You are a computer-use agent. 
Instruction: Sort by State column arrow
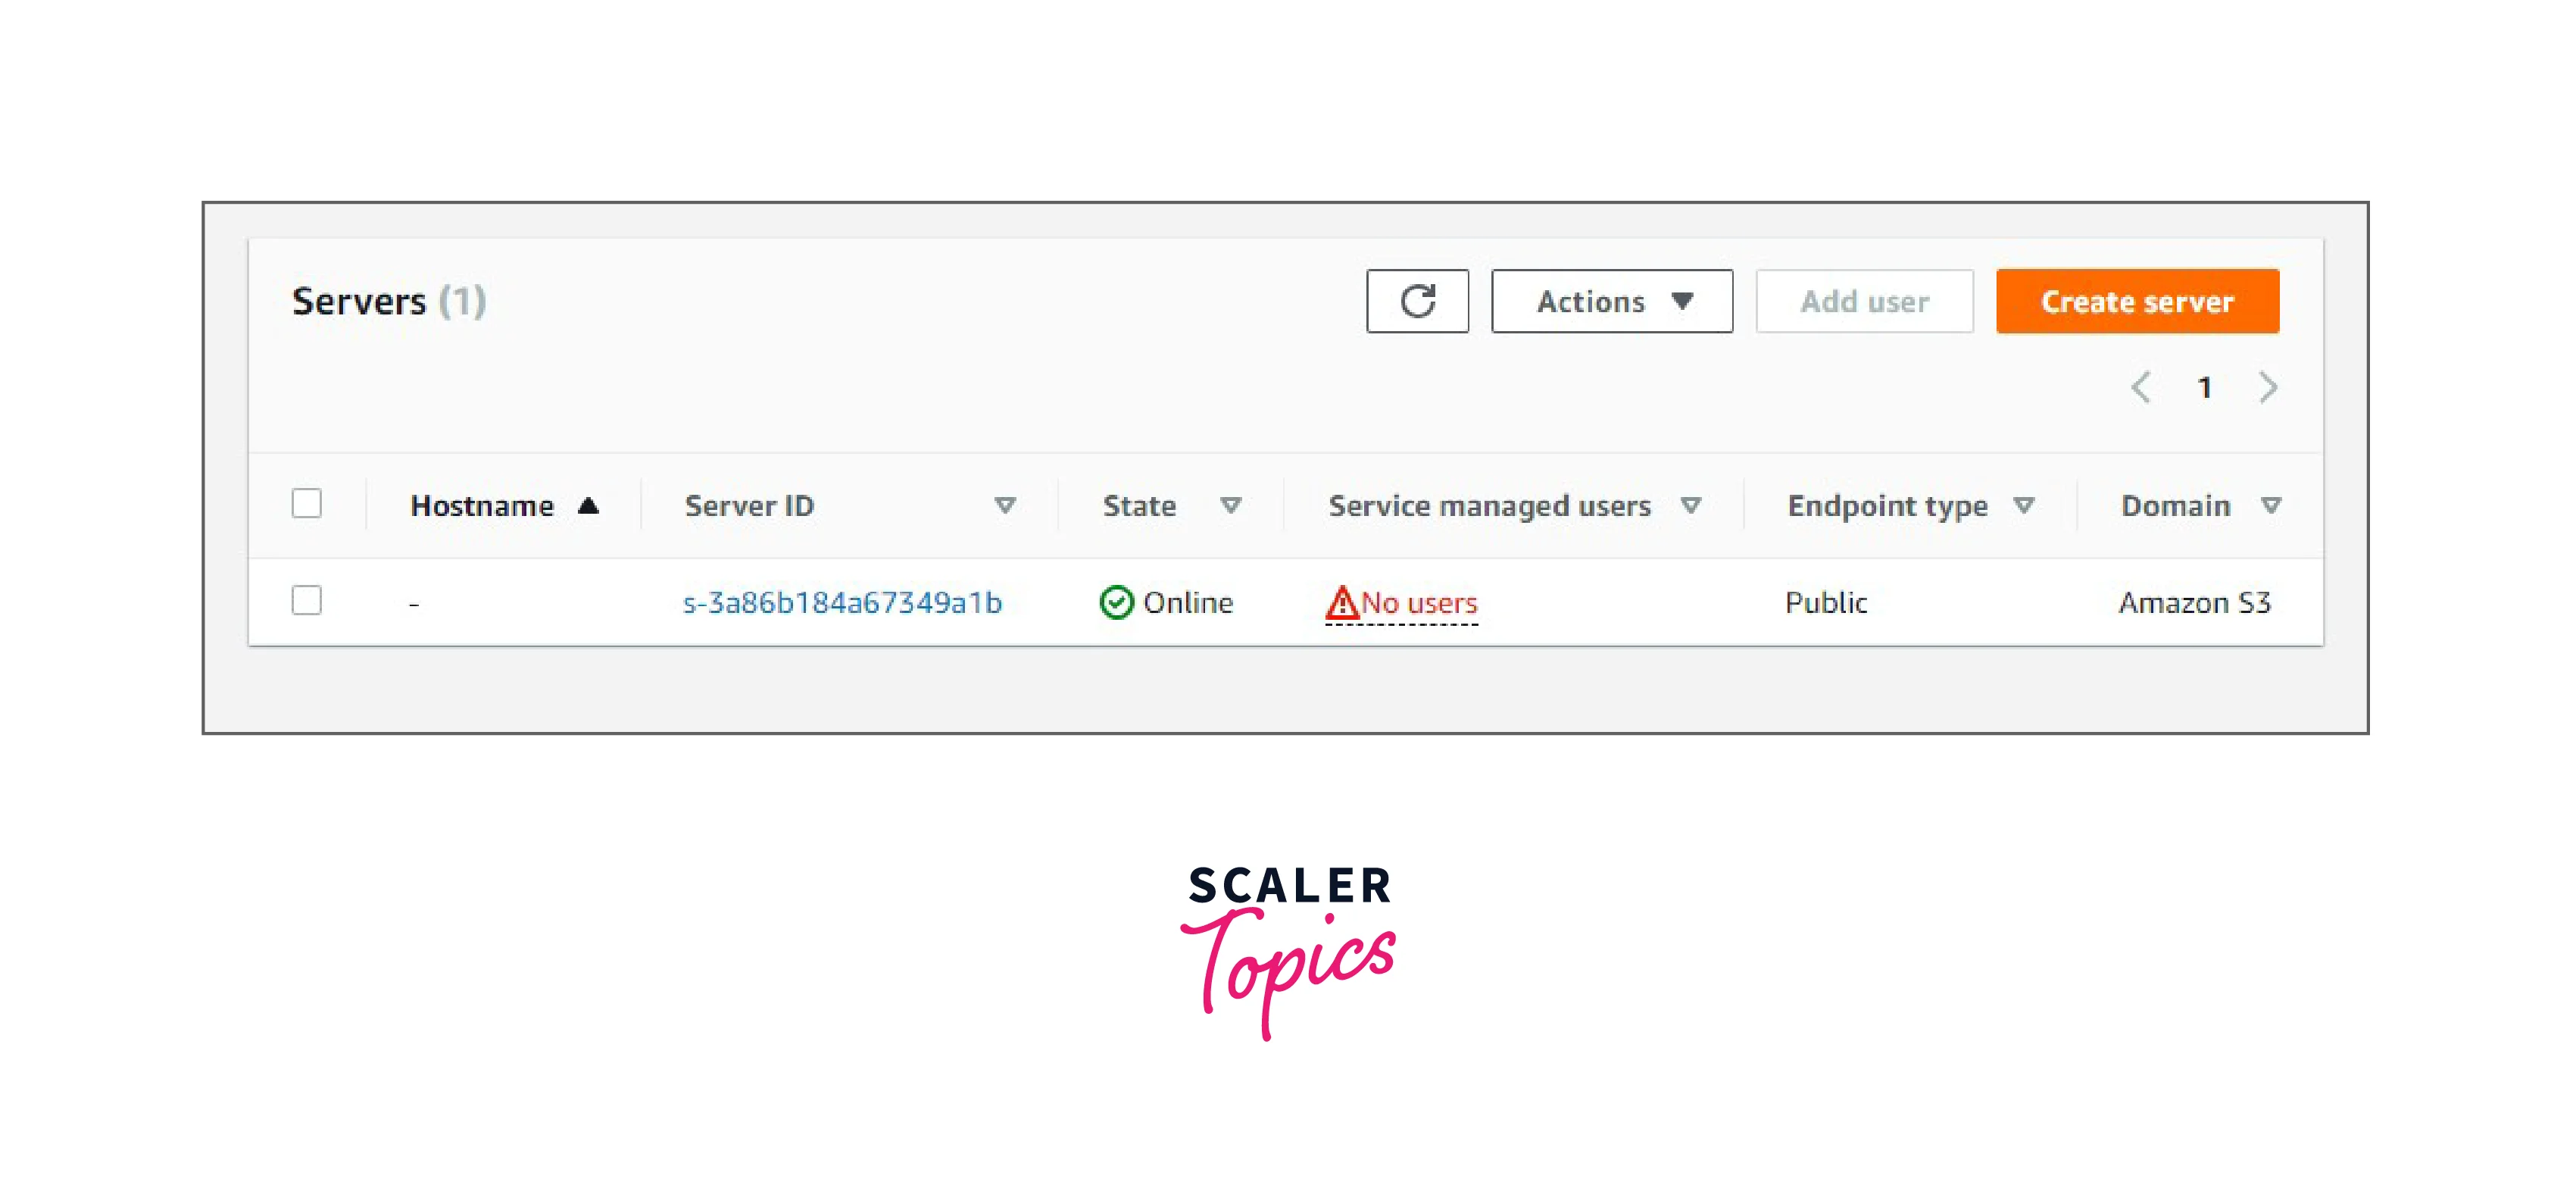point(1231,505)
